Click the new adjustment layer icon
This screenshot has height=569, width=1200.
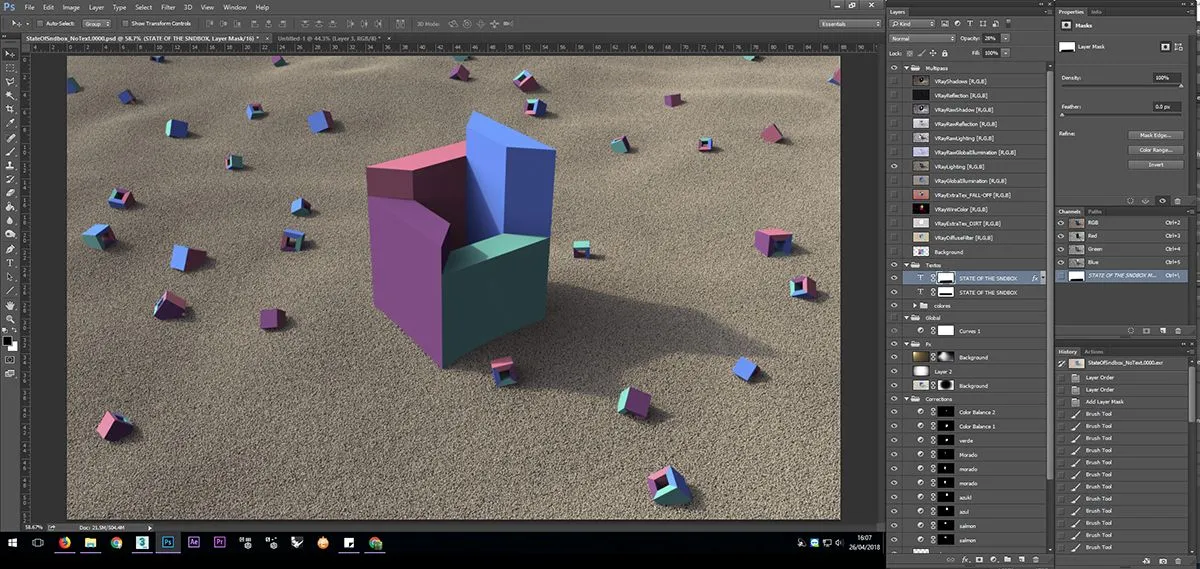click(993, 559)
